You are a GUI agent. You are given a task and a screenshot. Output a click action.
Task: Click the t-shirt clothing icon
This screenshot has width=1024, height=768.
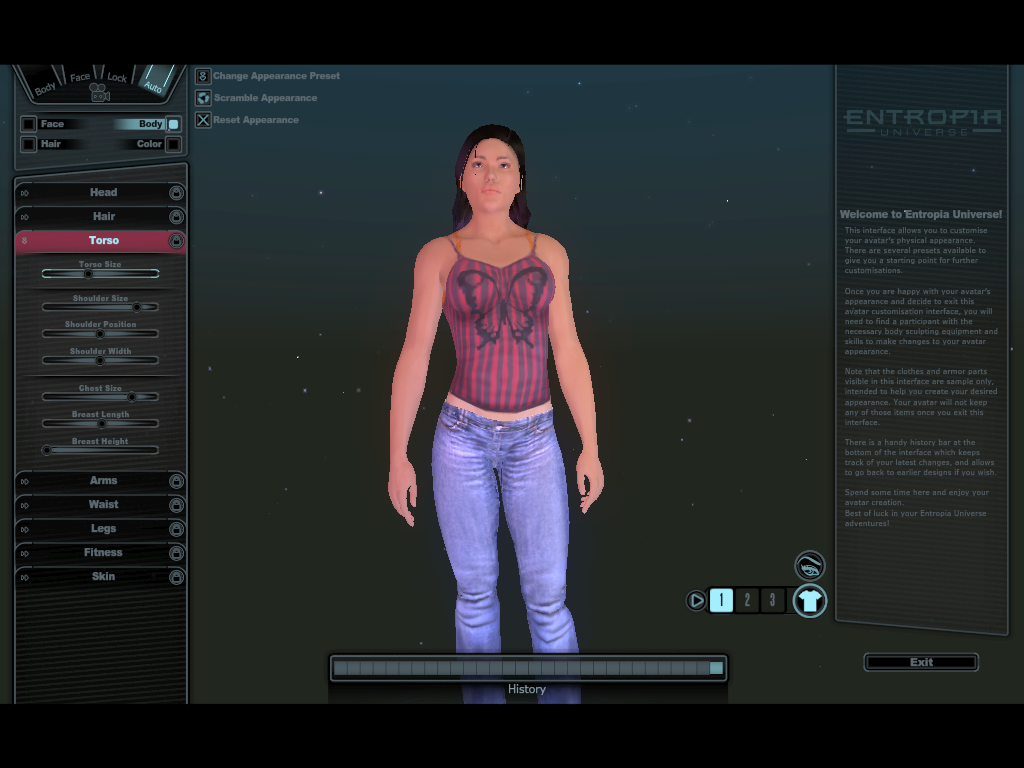tap(810, 601)
